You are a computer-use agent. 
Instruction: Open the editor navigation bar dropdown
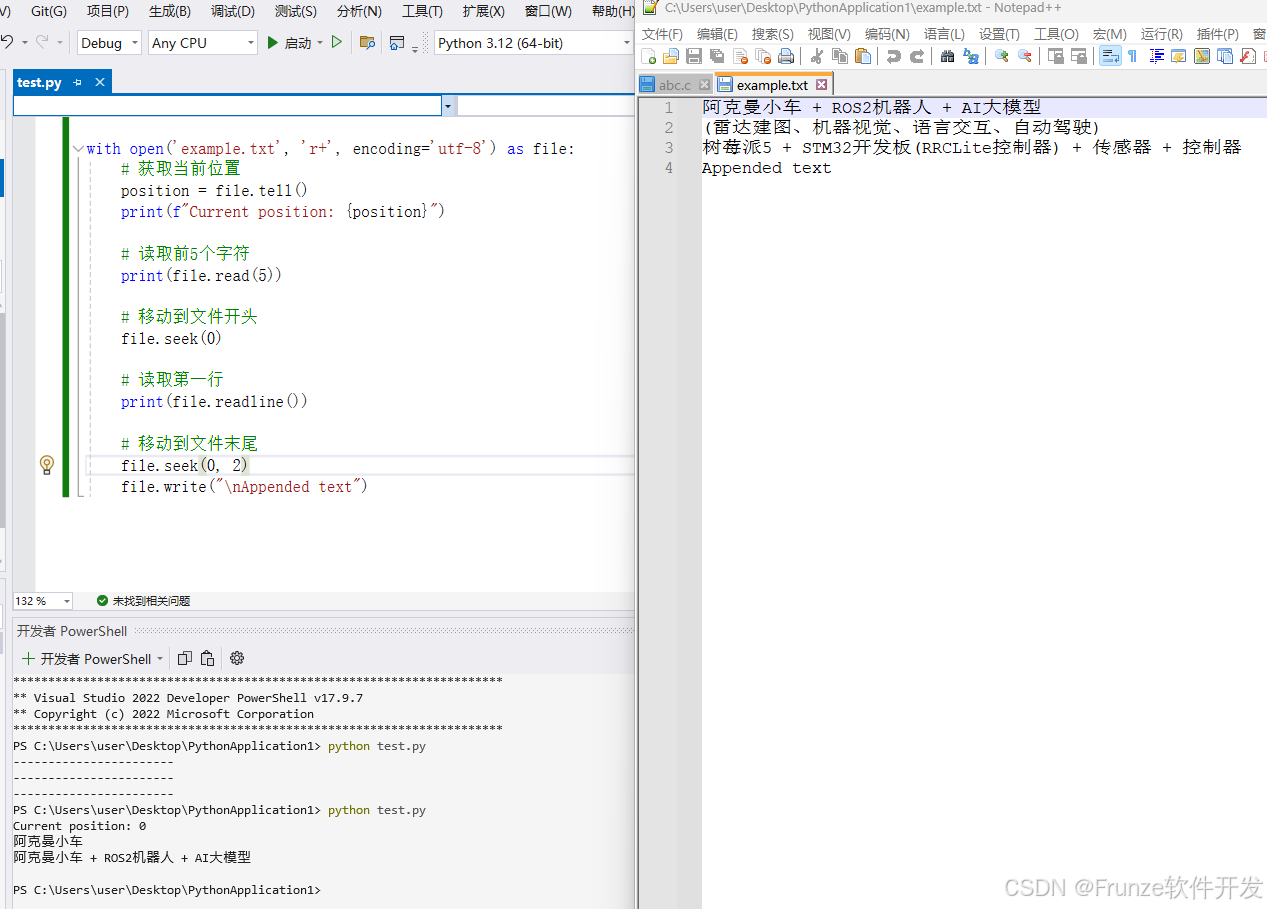tap(449, 105)
